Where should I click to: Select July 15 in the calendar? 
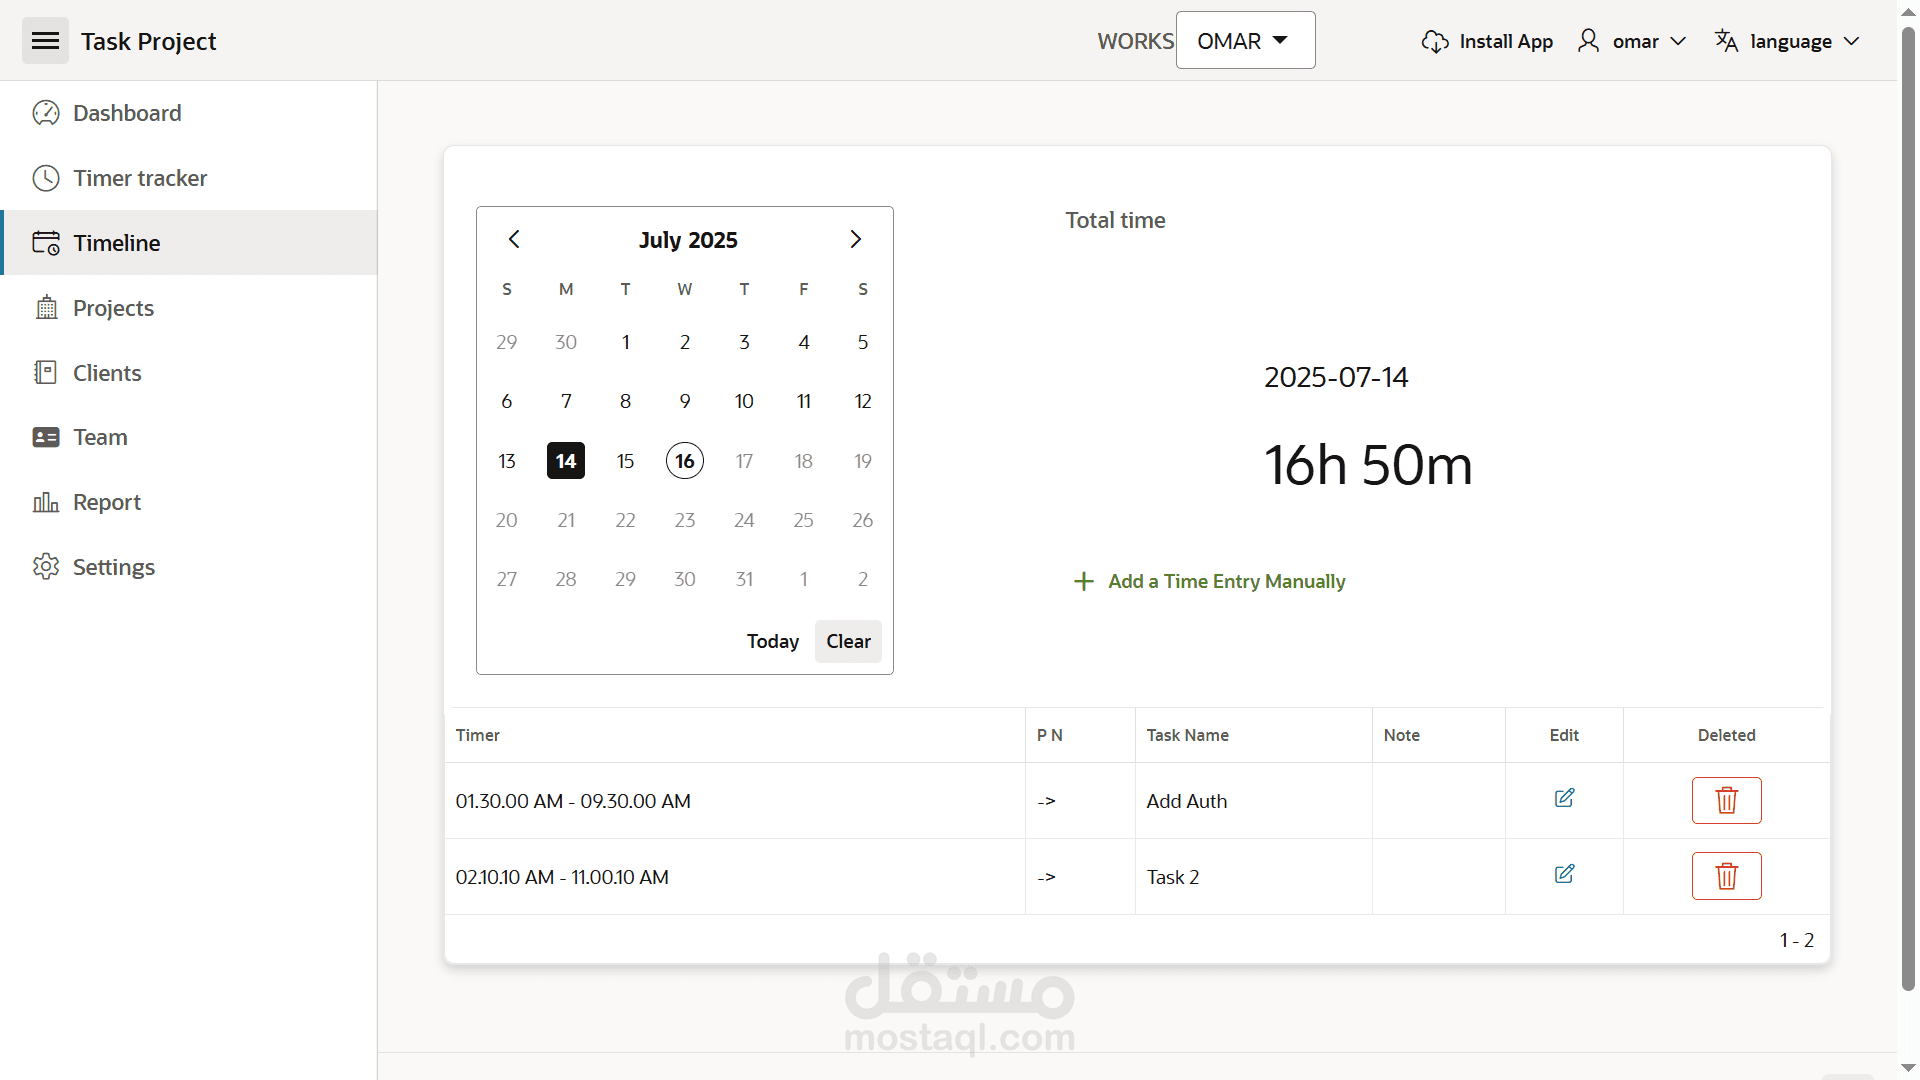(625, 461)
